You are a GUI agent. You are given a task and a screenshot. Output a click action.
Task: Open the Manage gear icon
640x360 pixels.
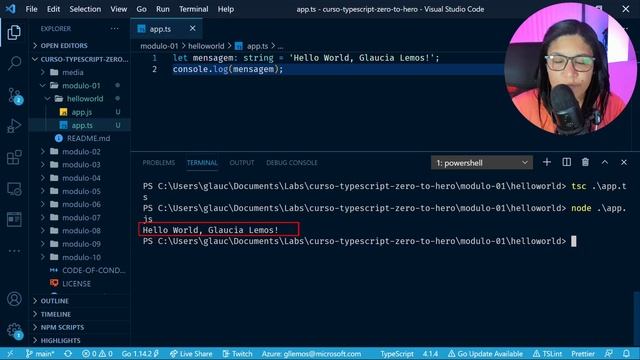tap(14, 330)
